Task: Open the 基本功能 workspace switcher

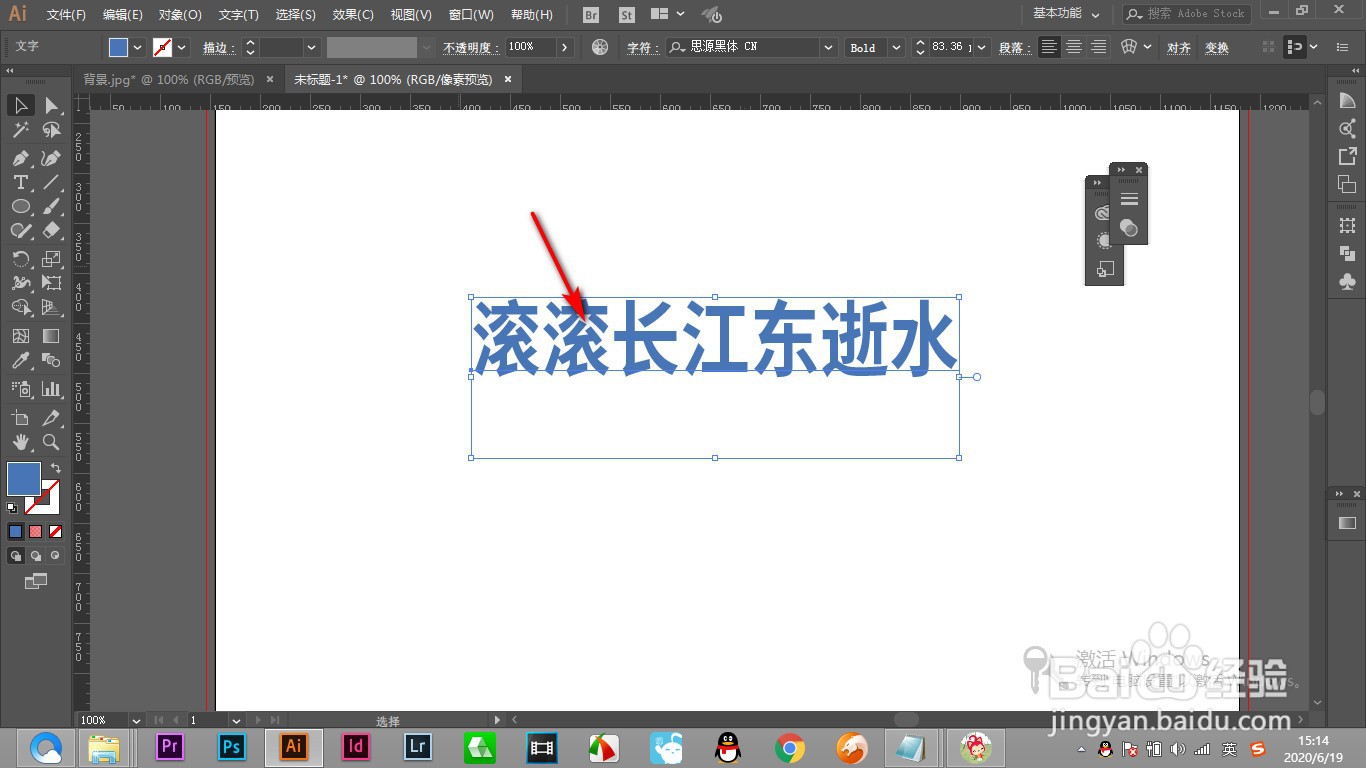Action: (1066, 14)
